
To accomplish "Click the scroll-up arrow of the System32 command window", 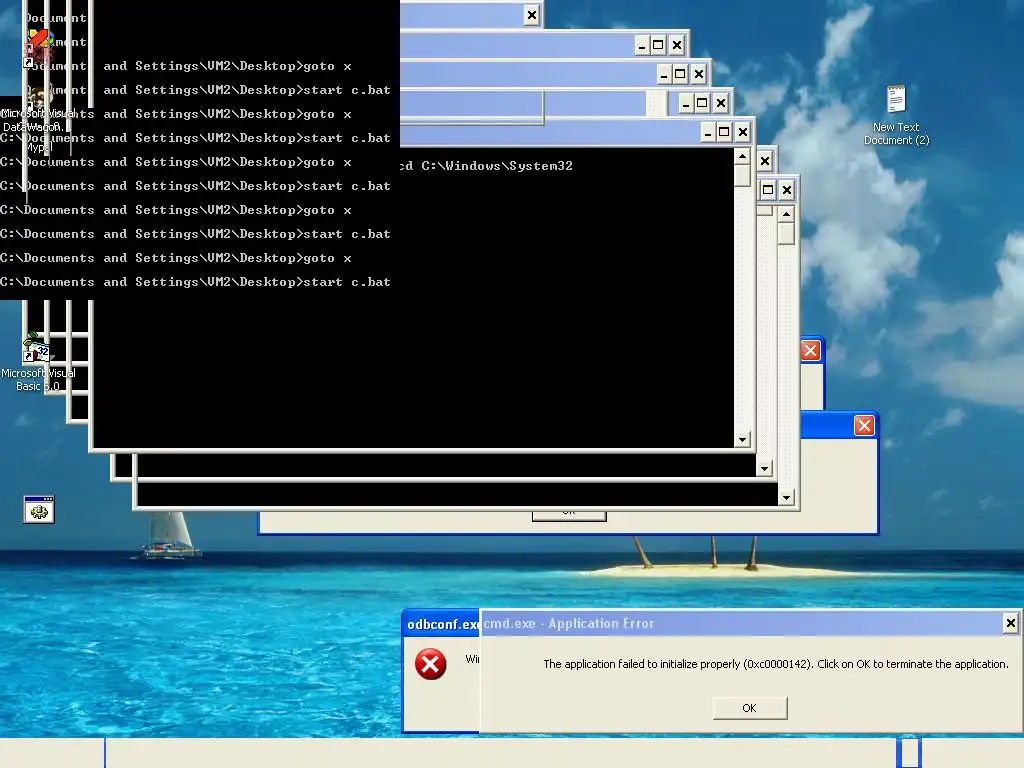I will pos(742,157).
